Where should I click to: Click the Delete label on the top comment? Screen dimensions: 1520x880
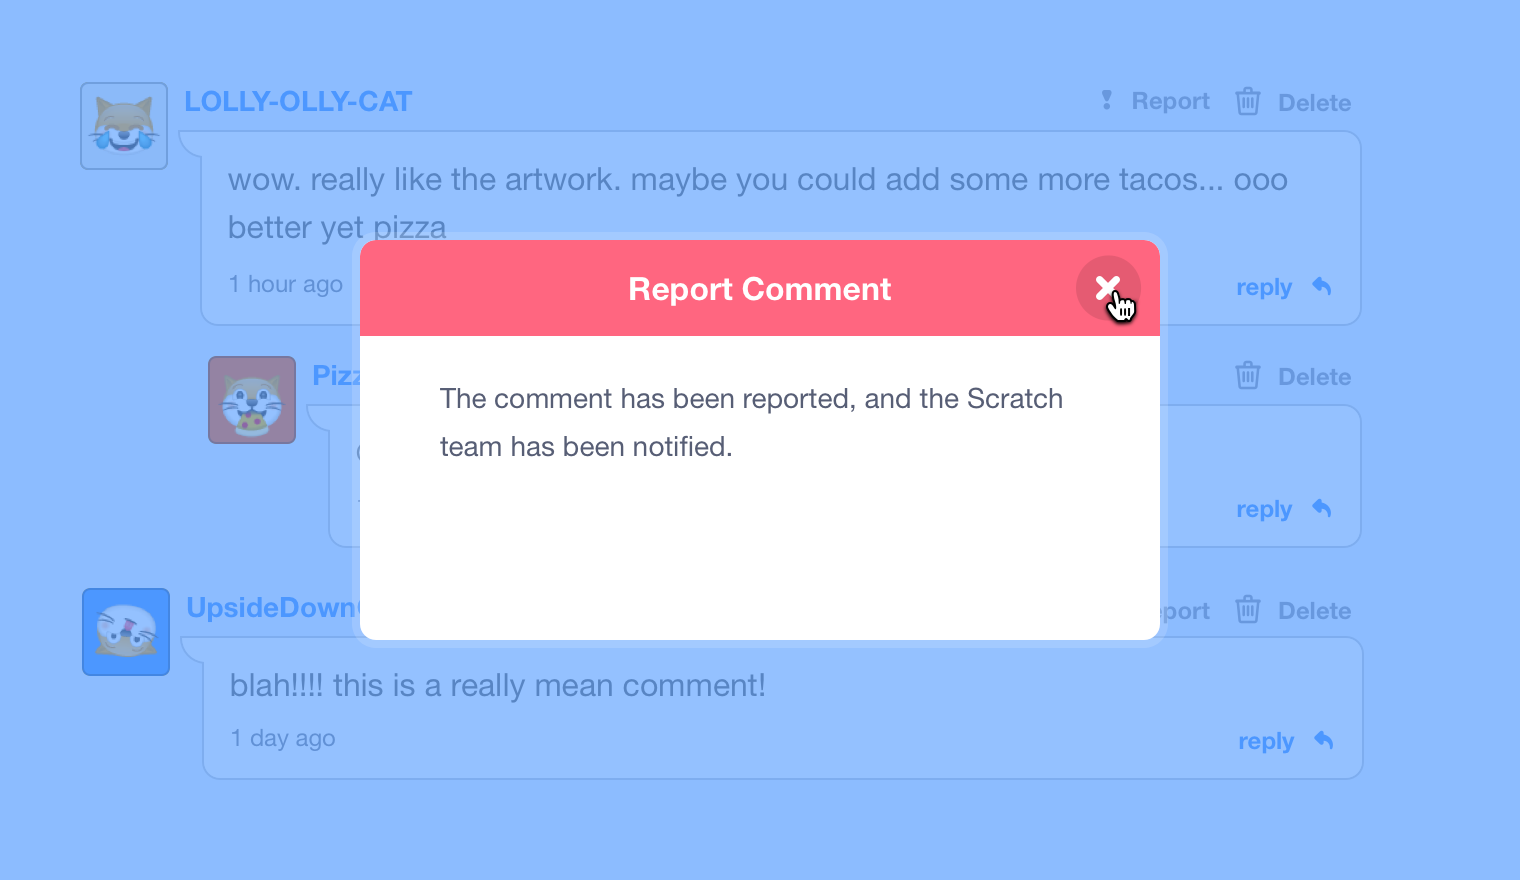1315,101
